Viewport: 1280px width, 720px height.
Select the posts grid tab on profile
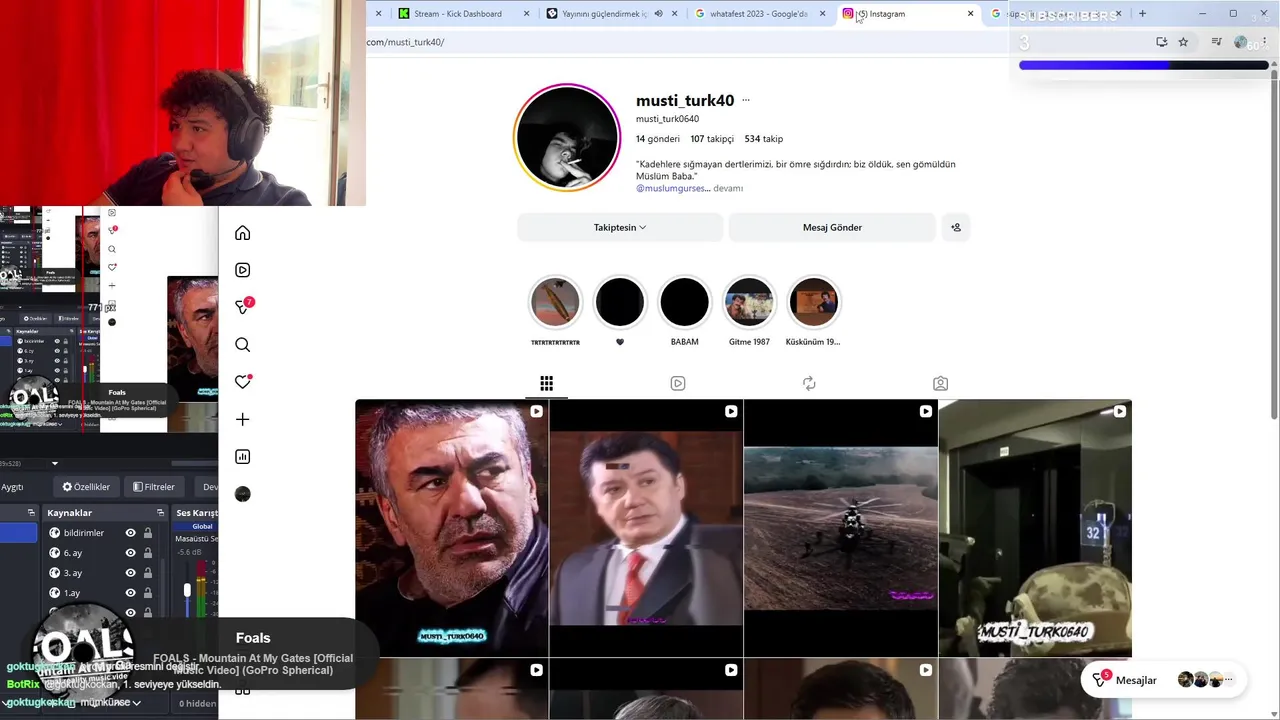[x=546, y=383]
